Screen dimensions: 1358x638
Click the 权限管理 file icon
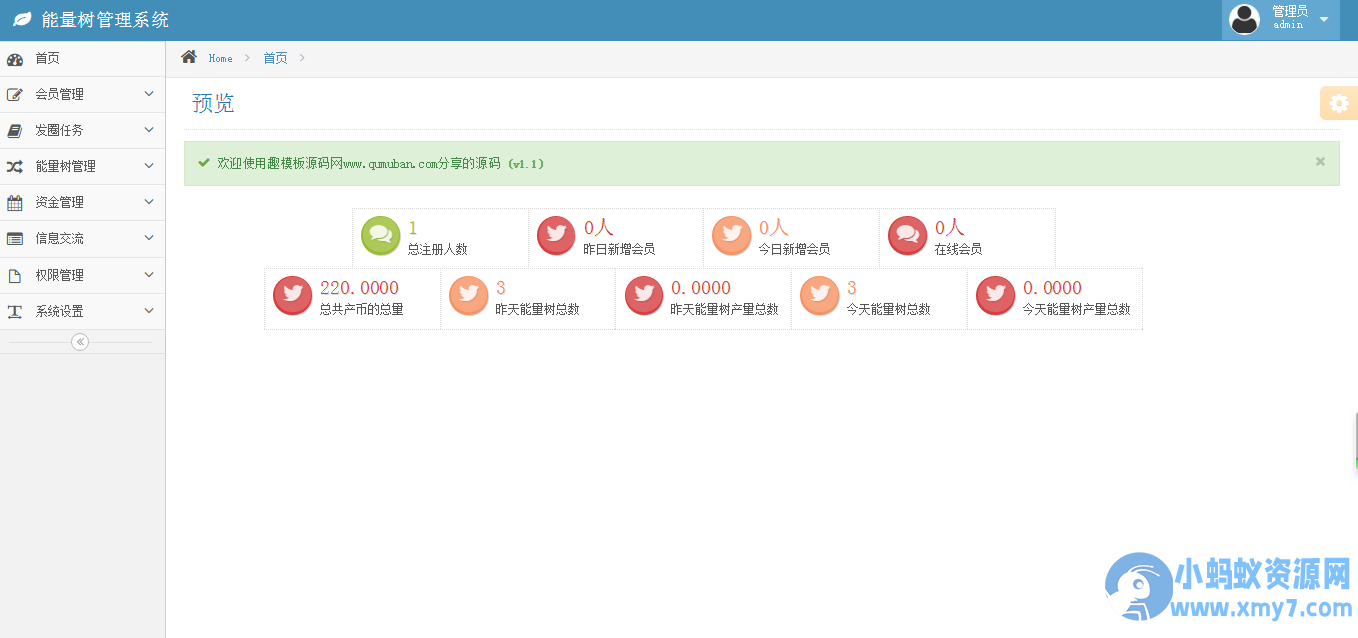click(15, 276)
